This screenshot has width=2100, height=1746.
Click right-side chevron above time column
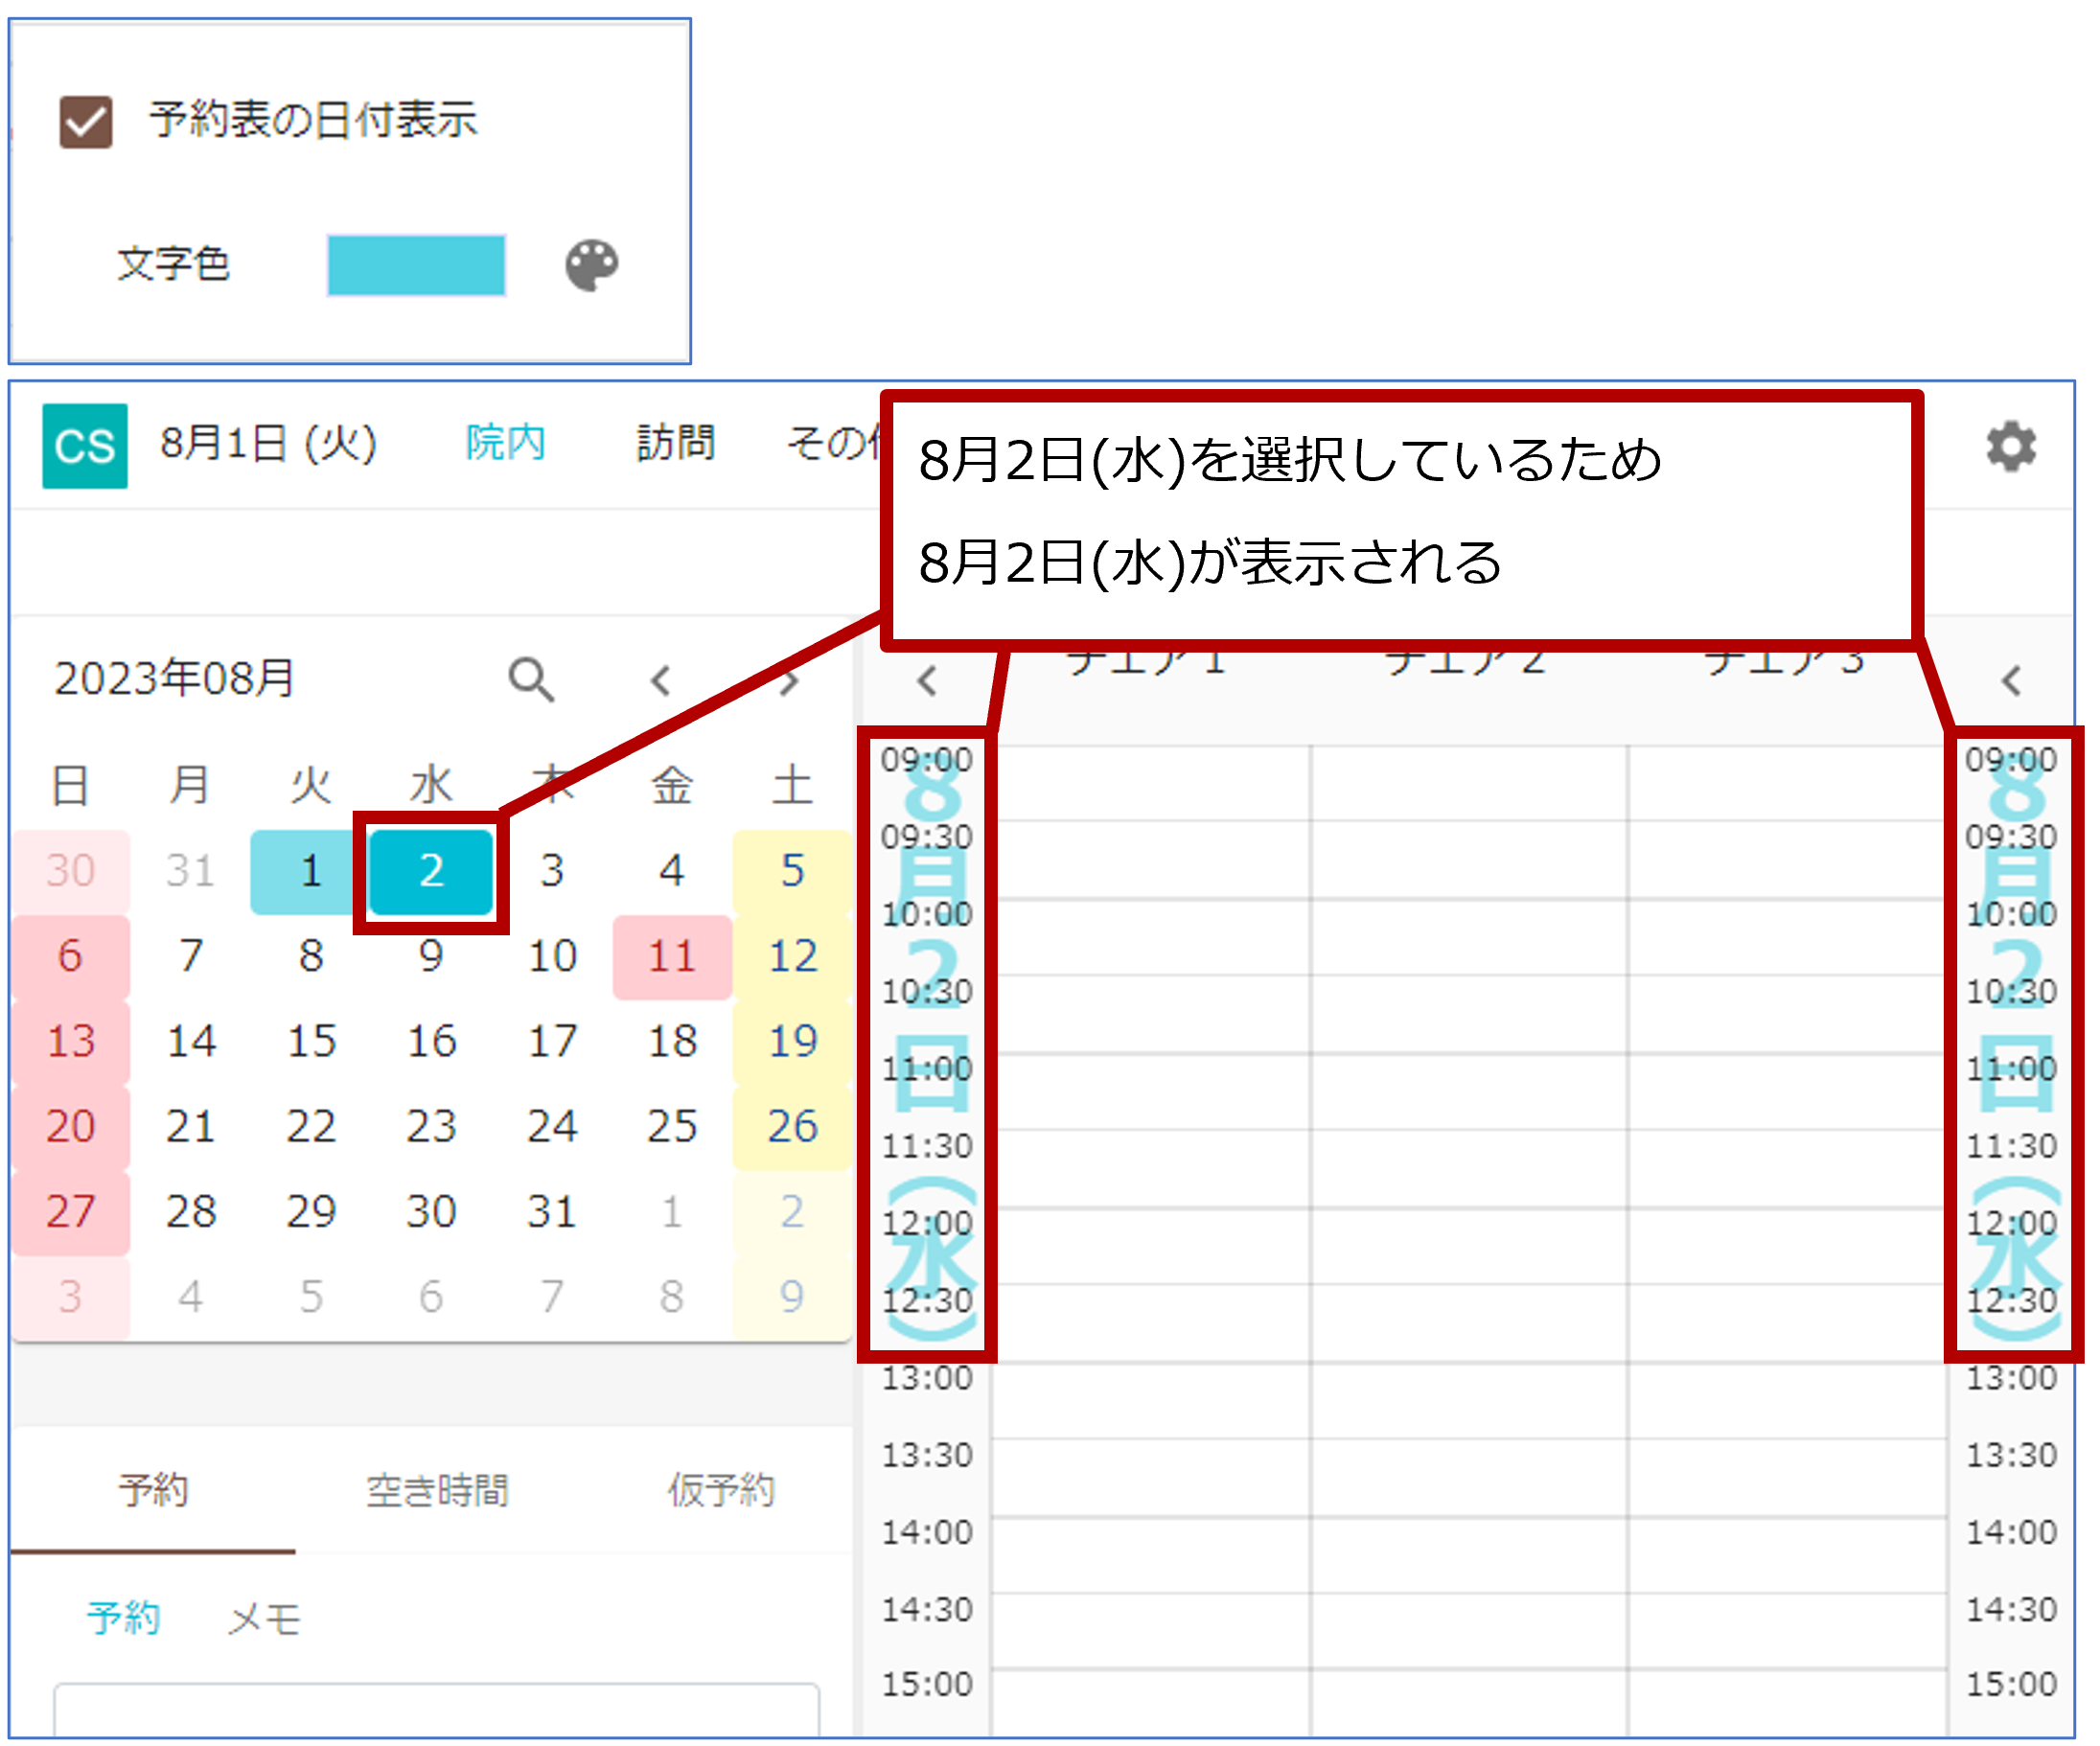pos(2011,681)
